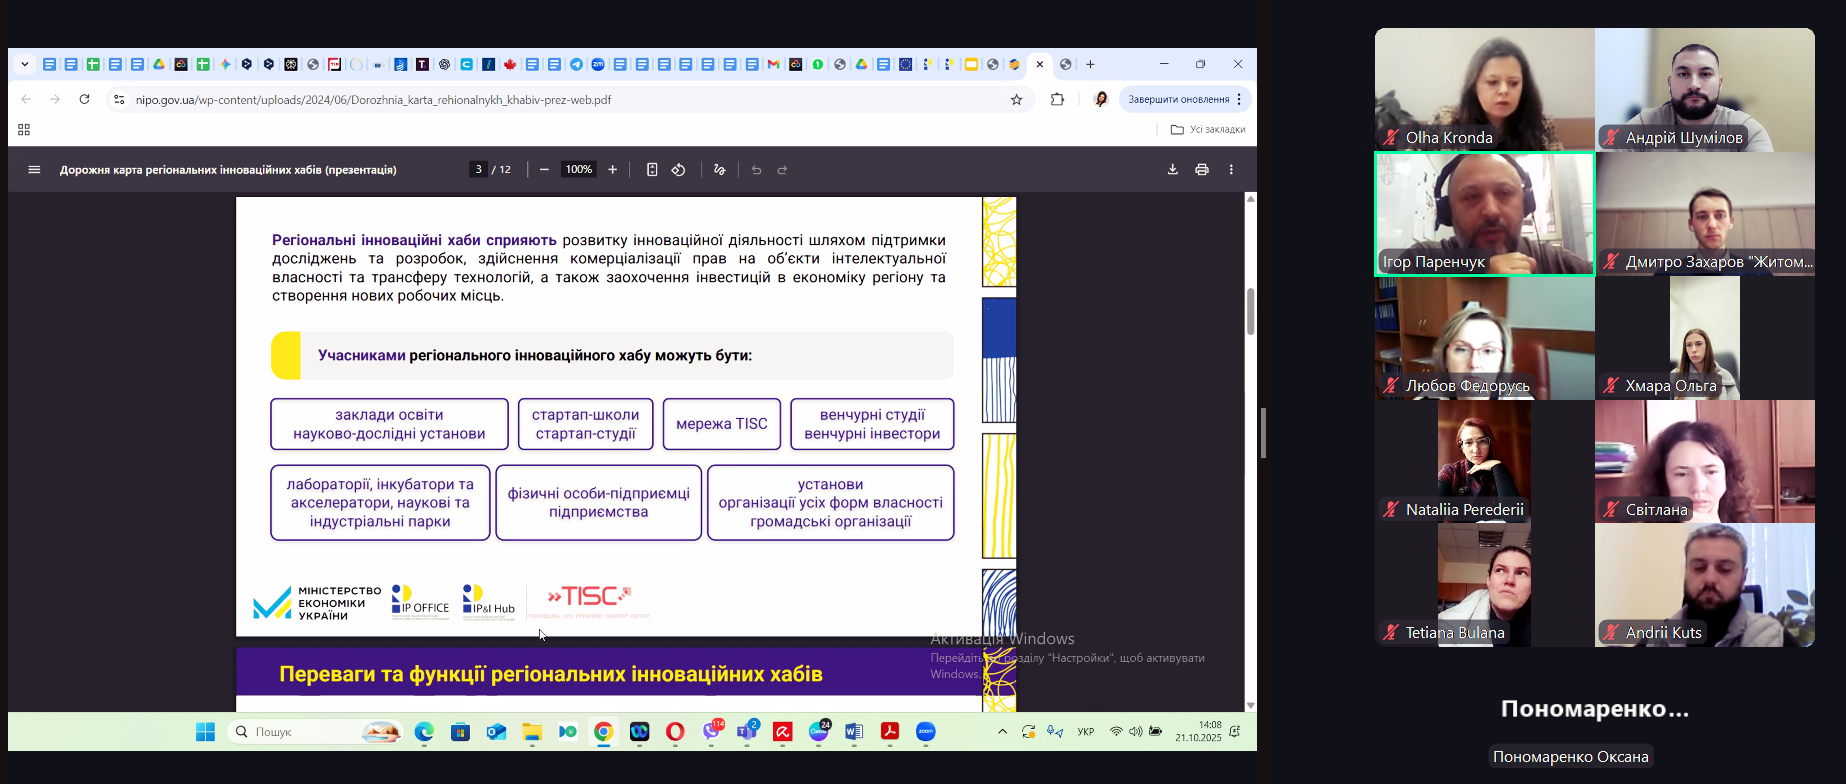Open Zoom from the Windows taskbar

926,732
